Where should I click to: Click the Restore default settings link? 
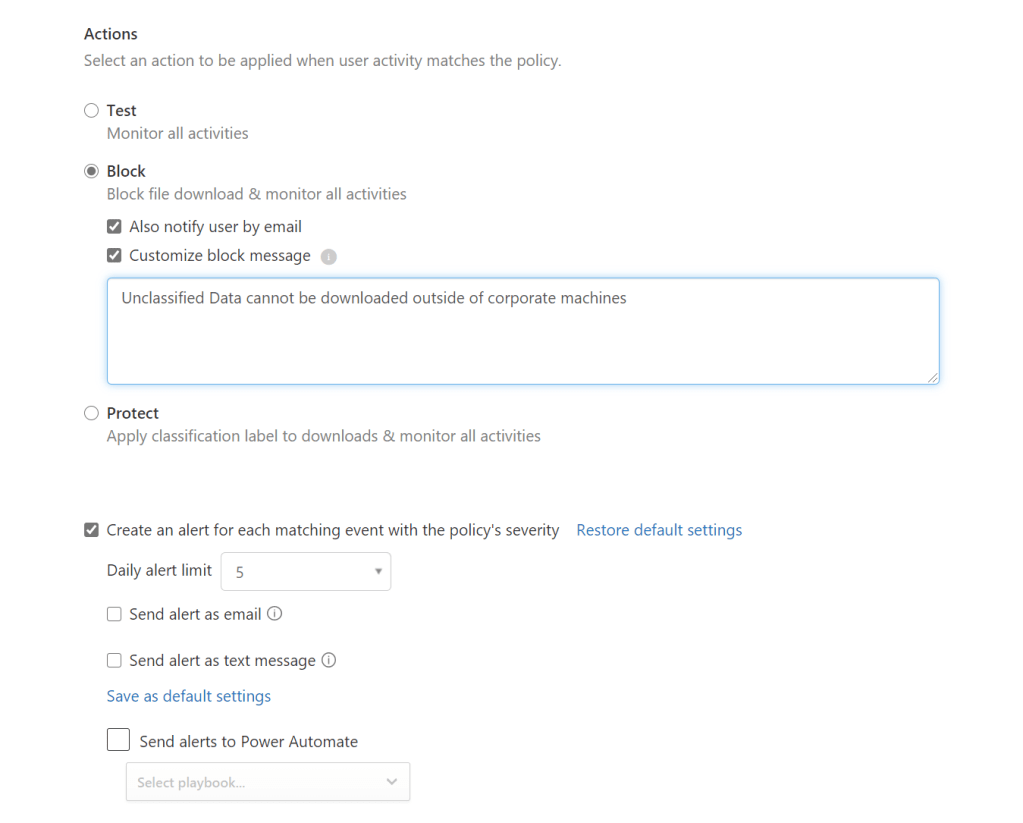pyautogui.click(x=659, y=530)
